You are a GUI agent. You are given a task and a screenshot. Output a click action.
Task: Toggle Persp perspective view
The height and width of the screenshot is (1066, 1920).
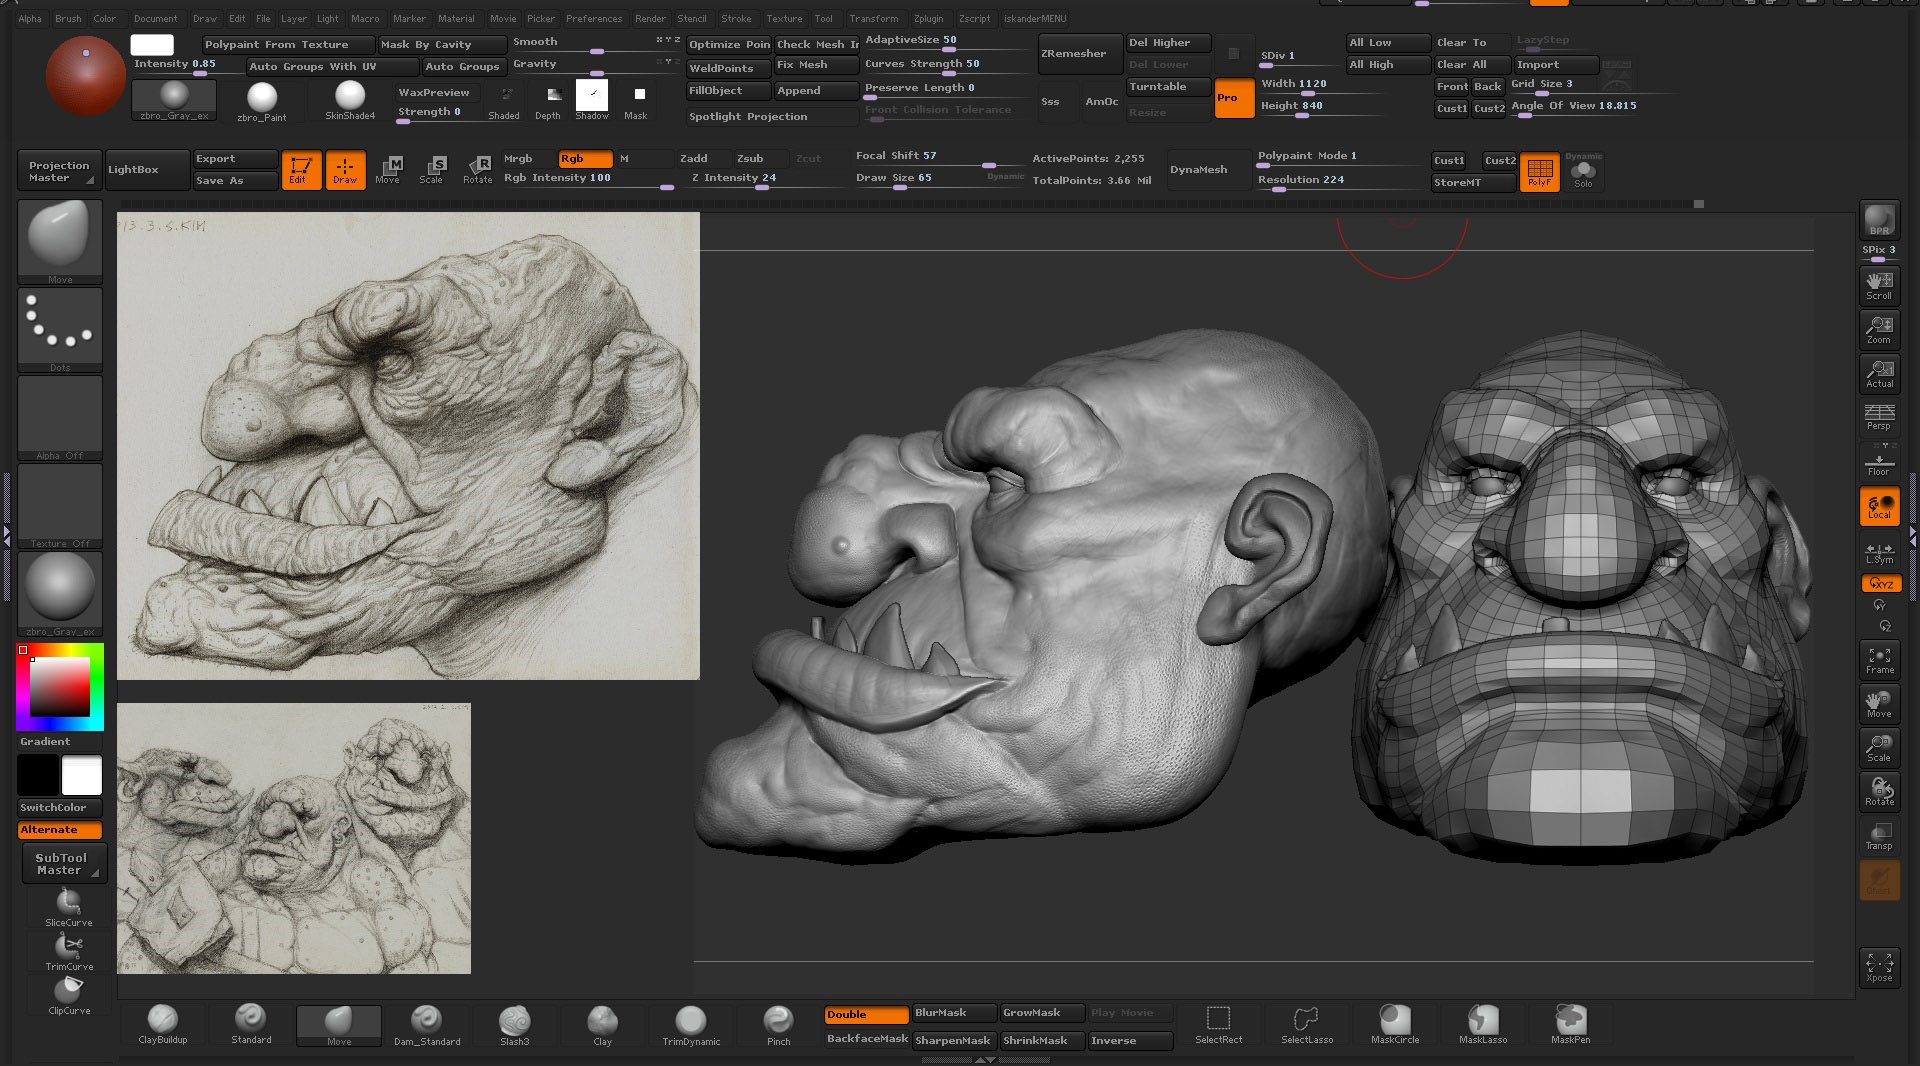(1879, 417)
